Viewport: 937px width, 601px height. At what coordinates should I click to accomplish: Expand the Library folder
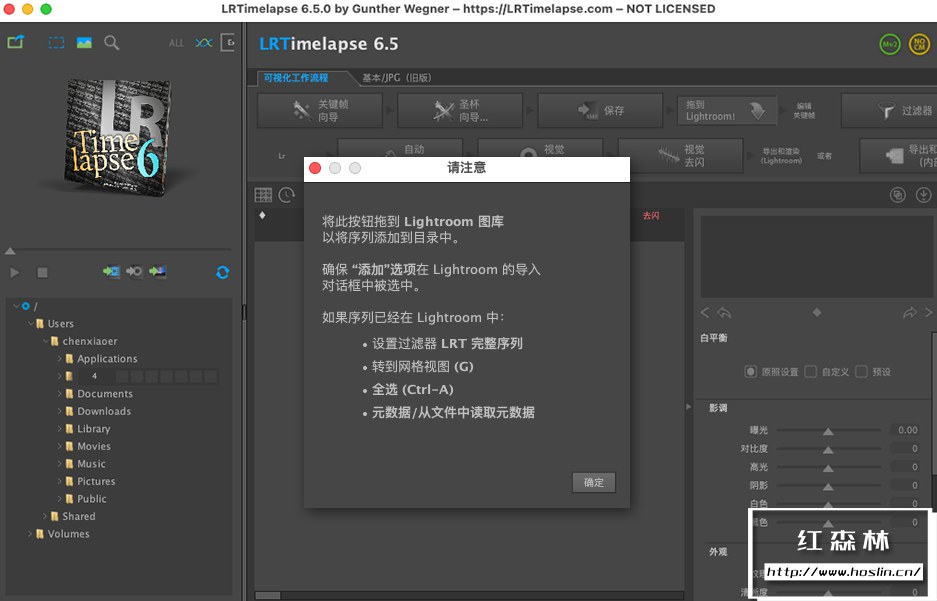click(x=60, y=428)
